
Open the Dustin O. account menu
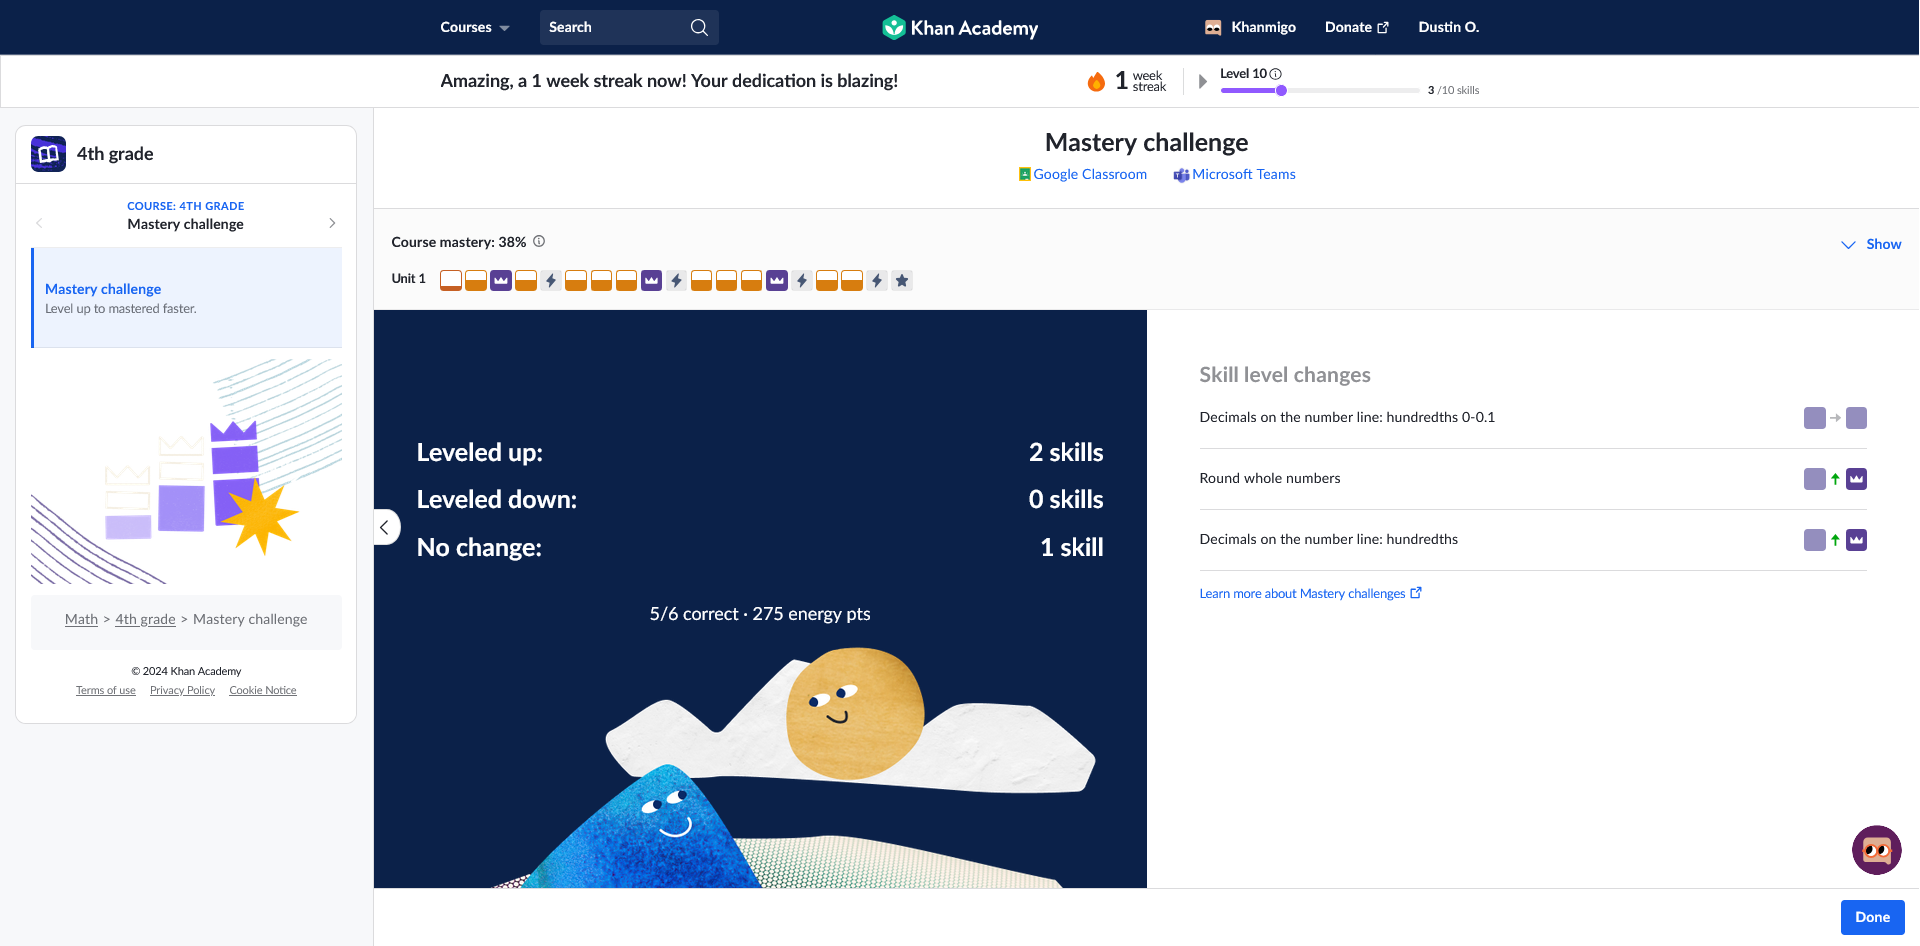coord(1448,27)
